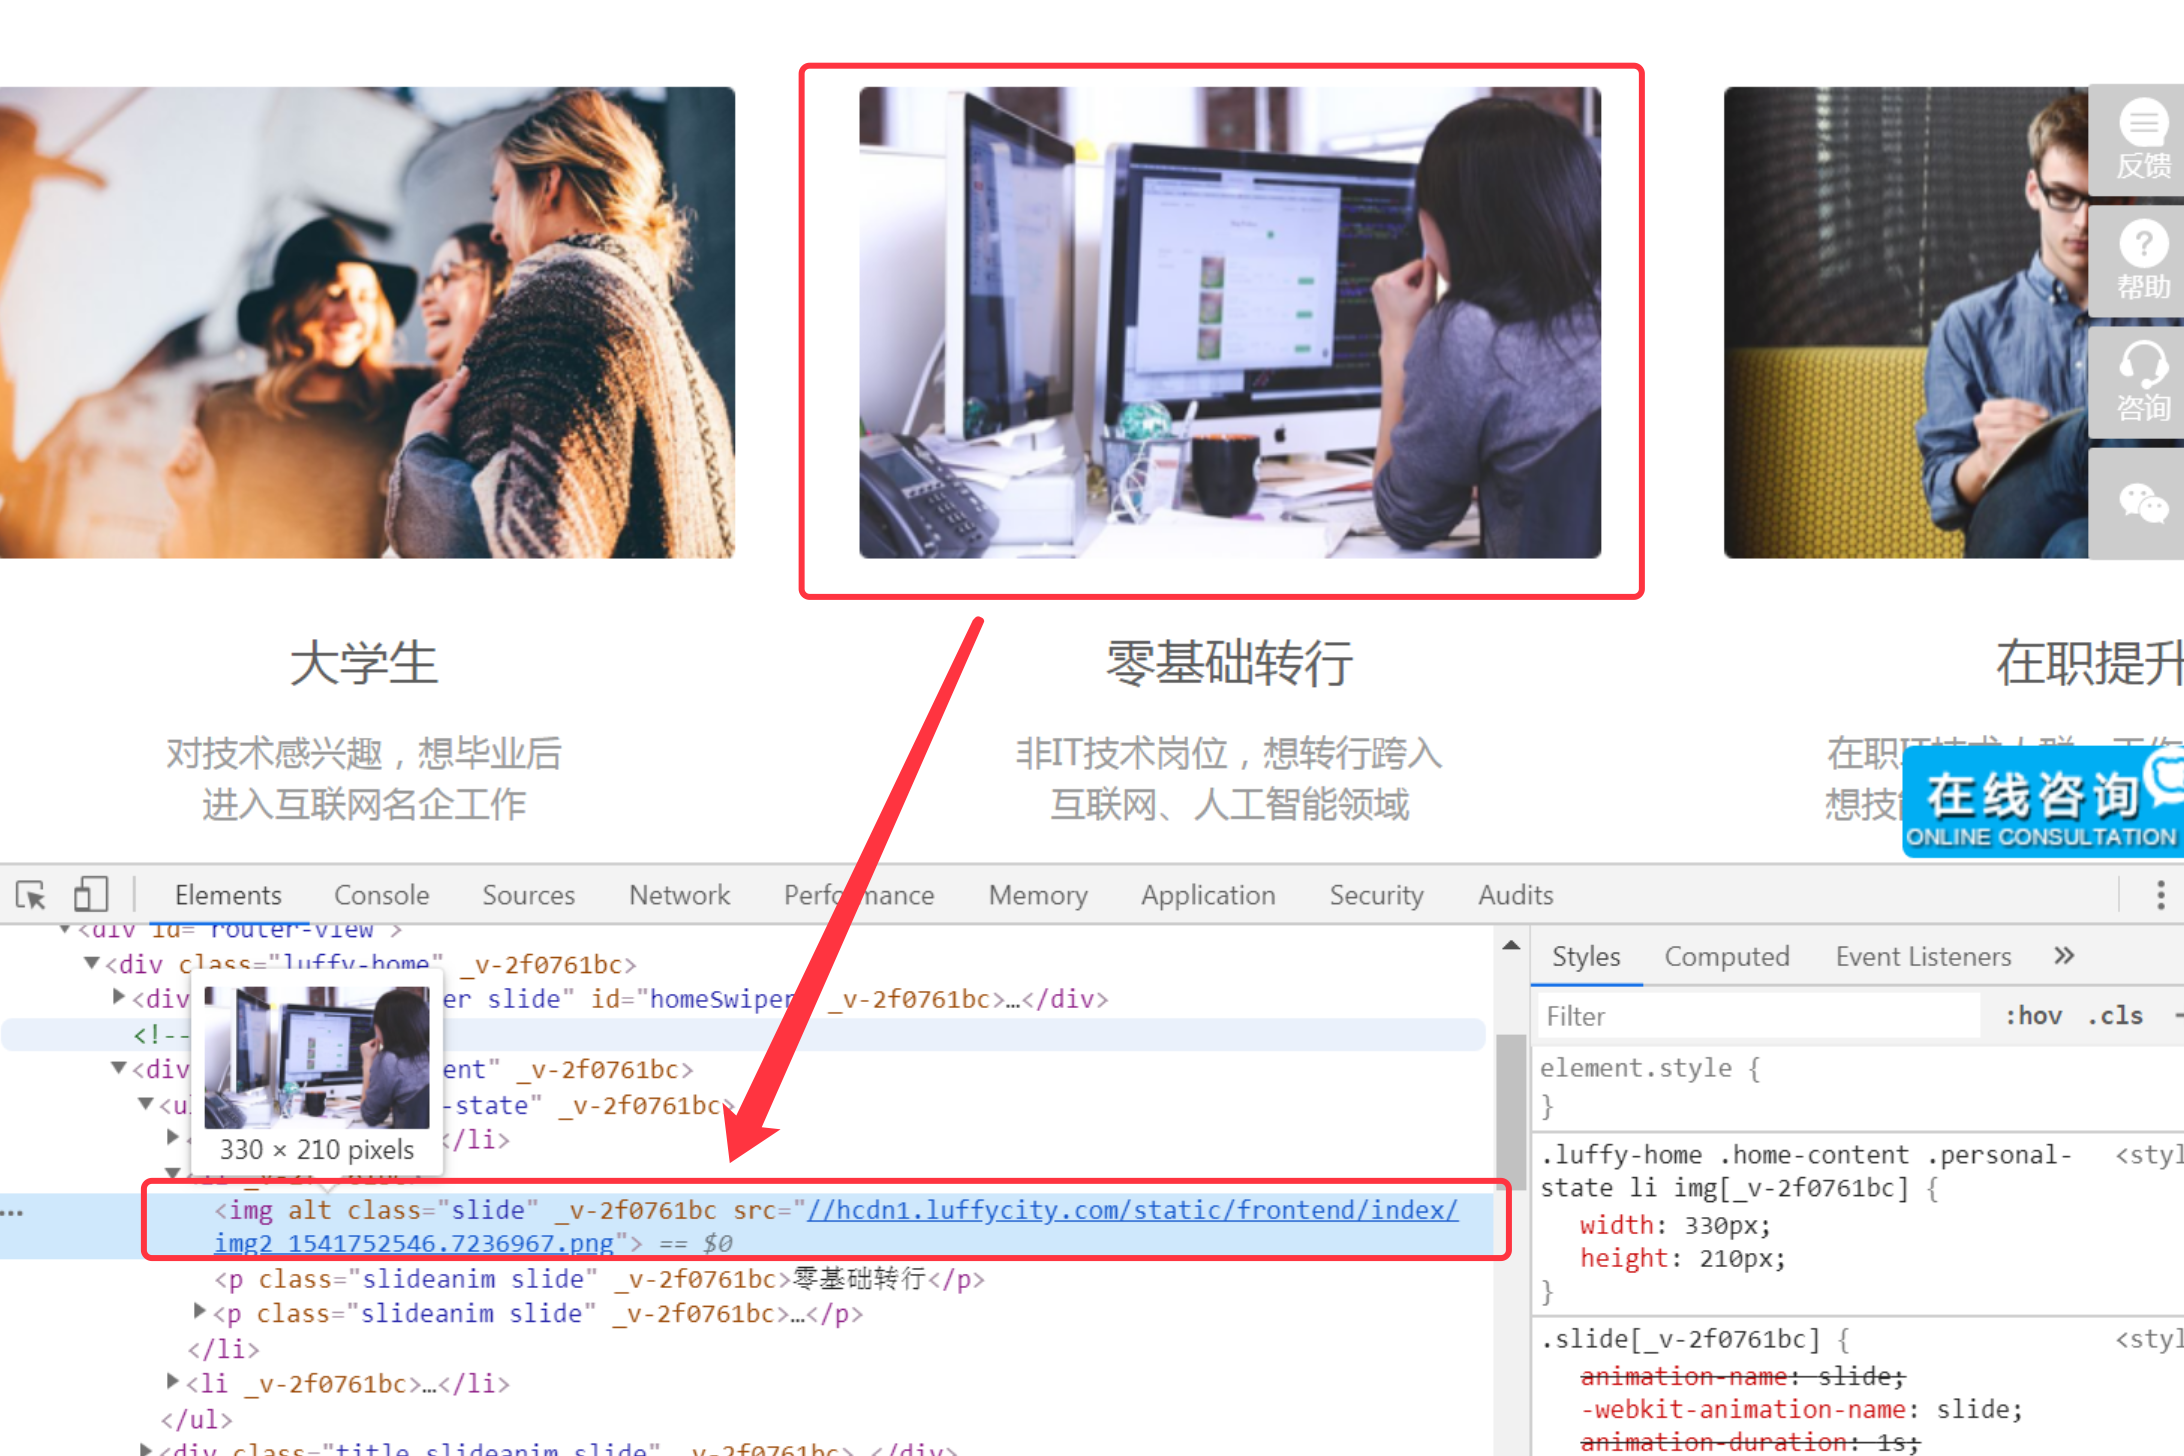Image resolution: width=2184 pixels, height=1456 pixels.
Task: Collapse the luffy-home div node
Action: pos(92,963)
